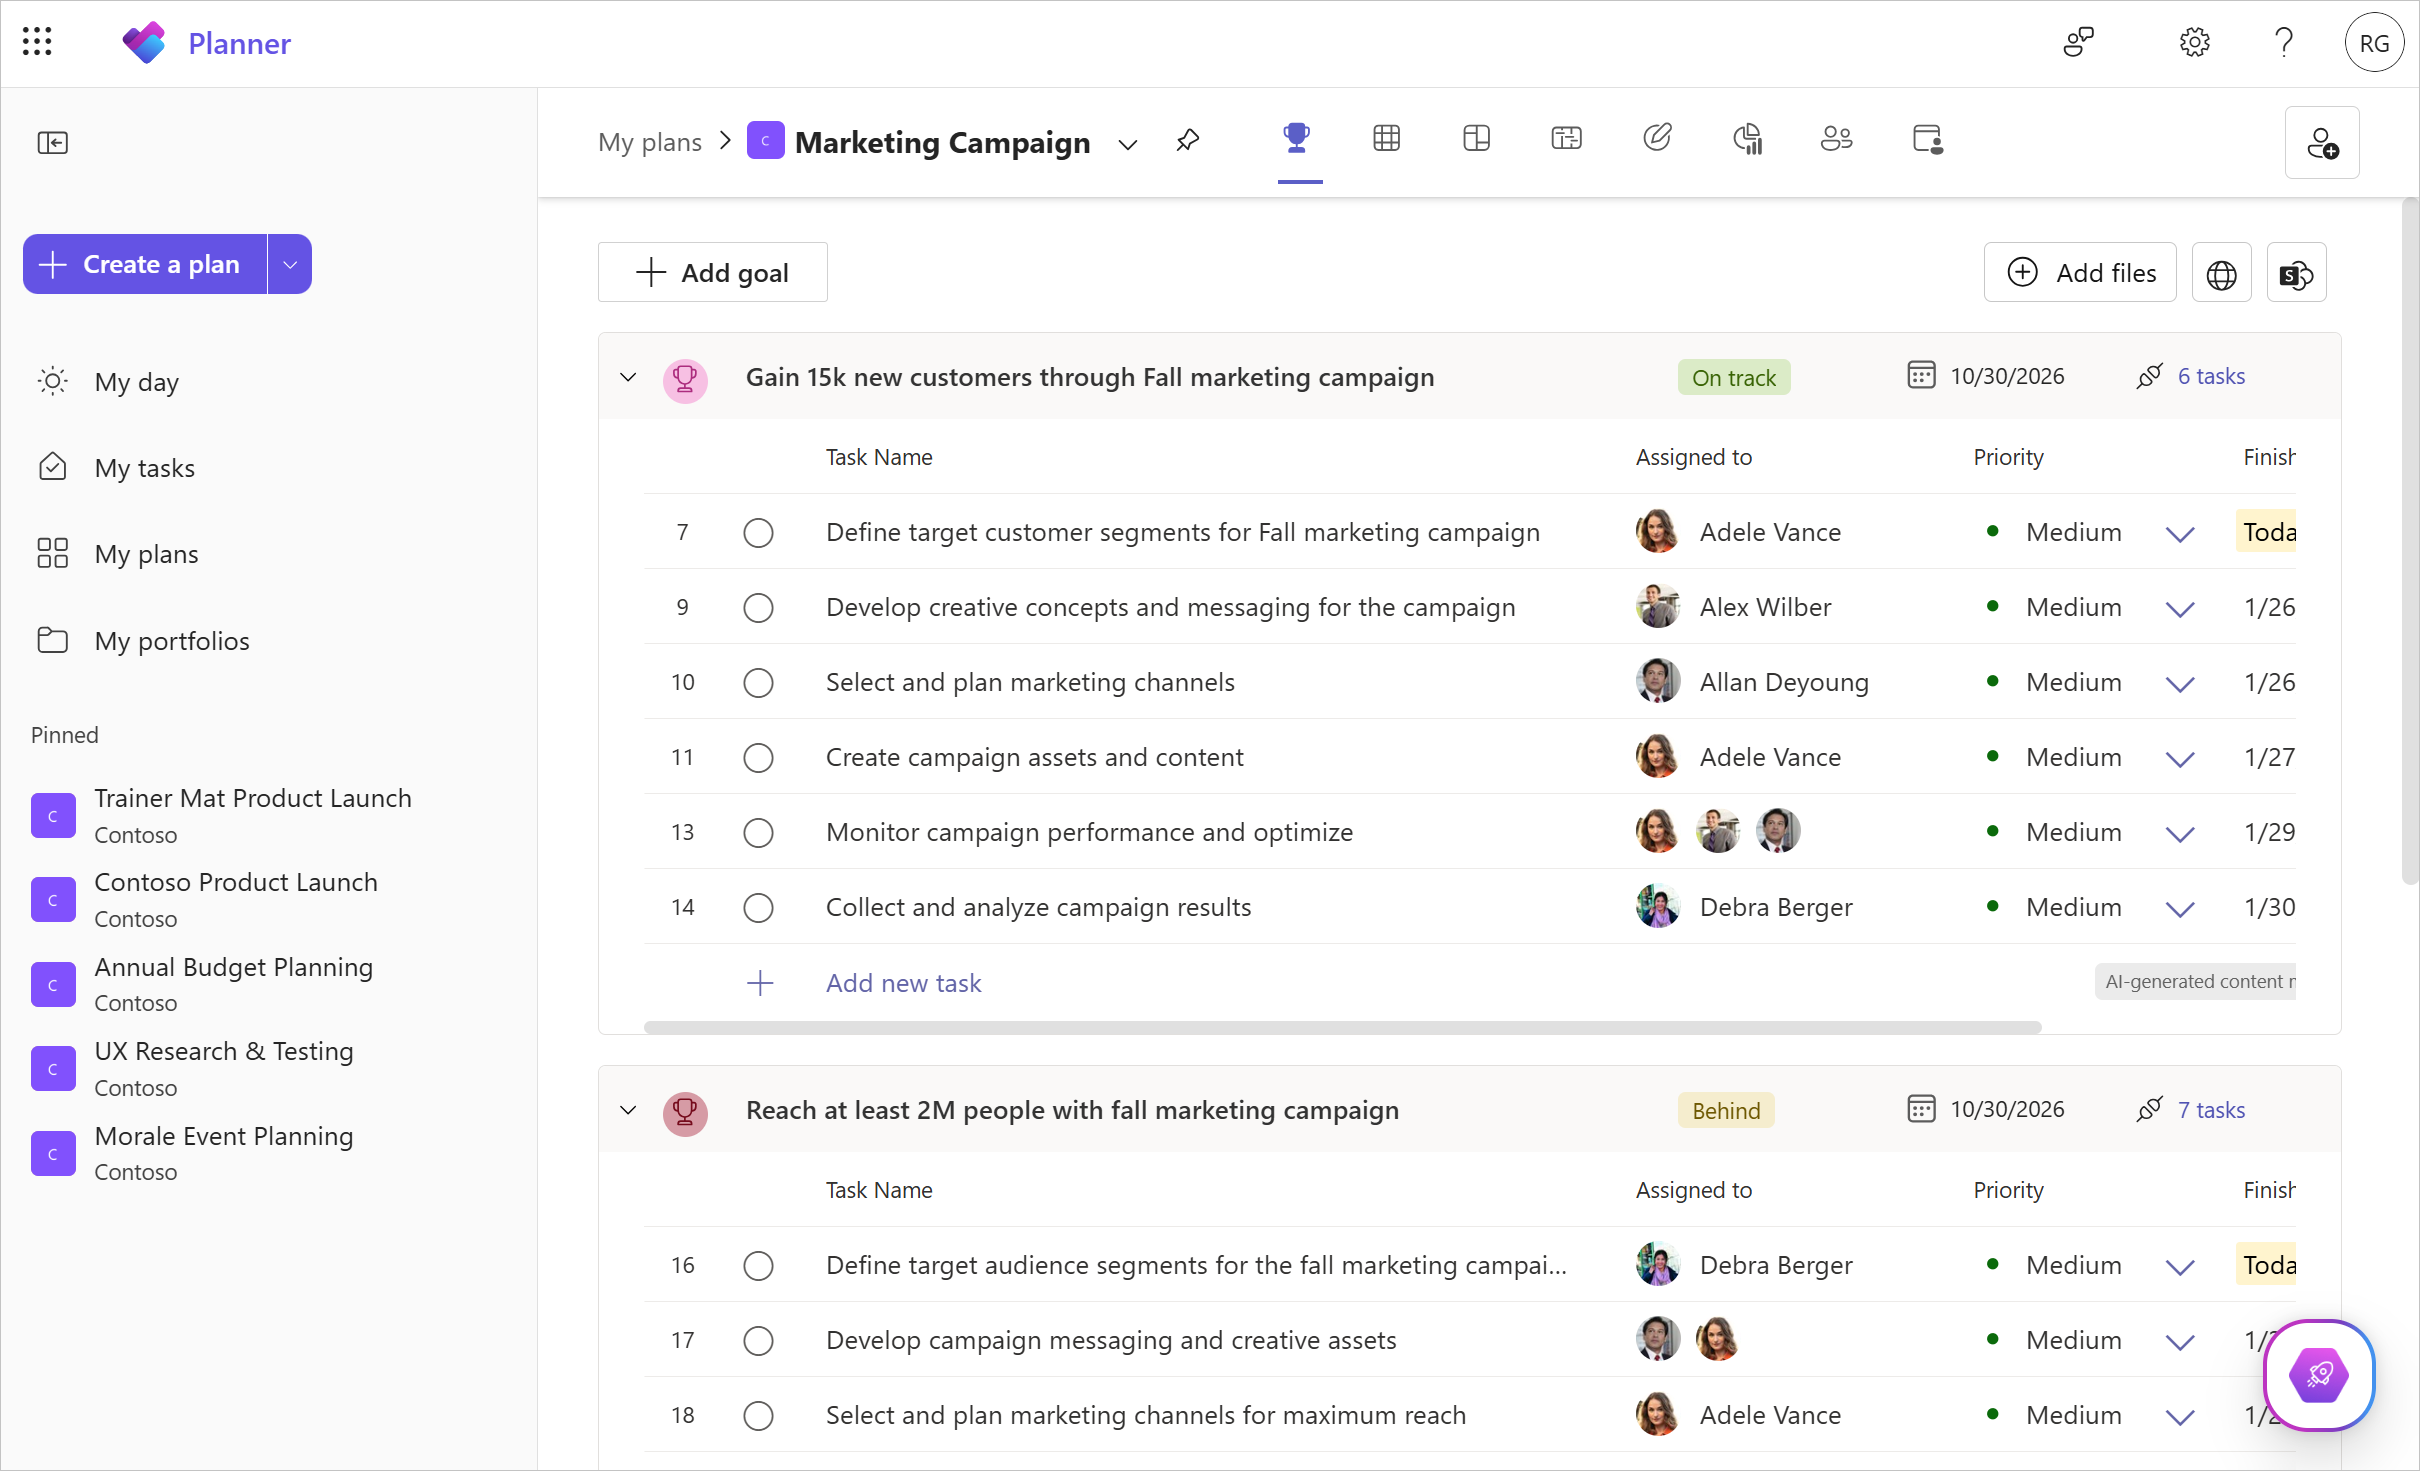This screenshot has height=1471, width=2420.
Task: Check the circle for Create campaign assets task
Action: (x=758, y=758)
